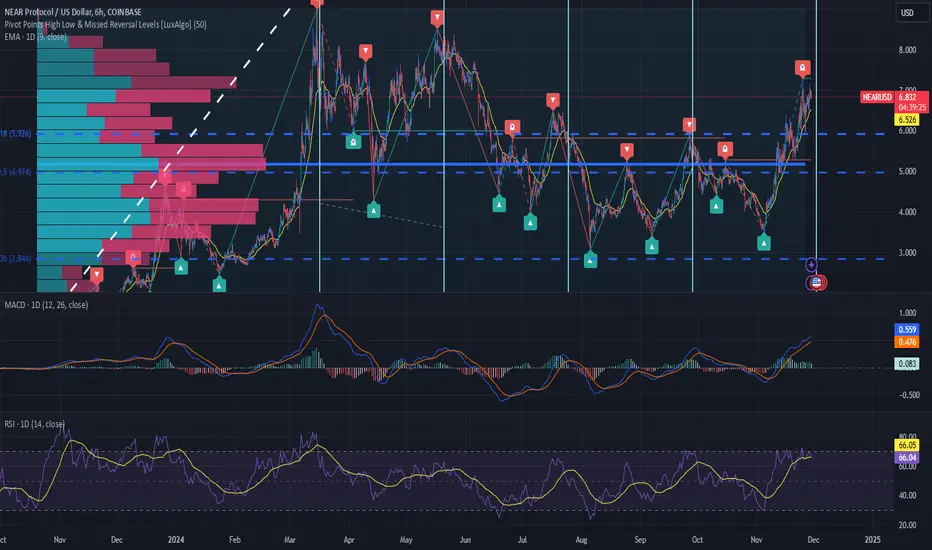Click green pivot low marker in mid-October
Viewport: 932px width, 550px height.
(x=716, y=206)
